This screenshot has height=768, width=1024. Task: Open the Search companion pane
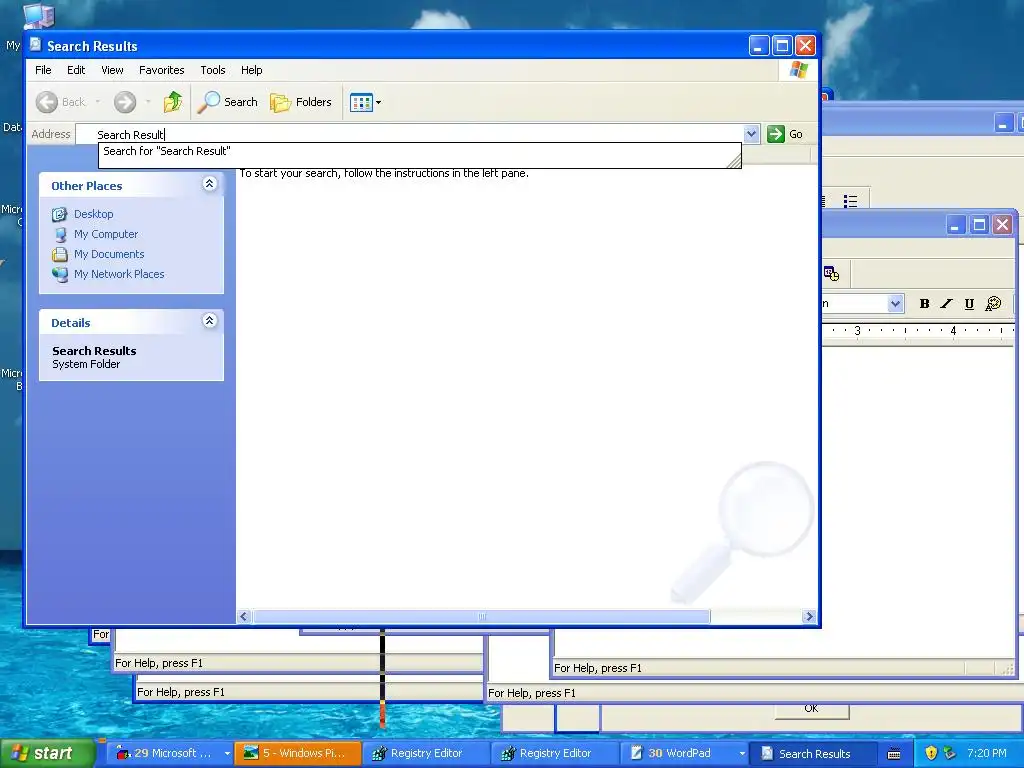point(228,102)
